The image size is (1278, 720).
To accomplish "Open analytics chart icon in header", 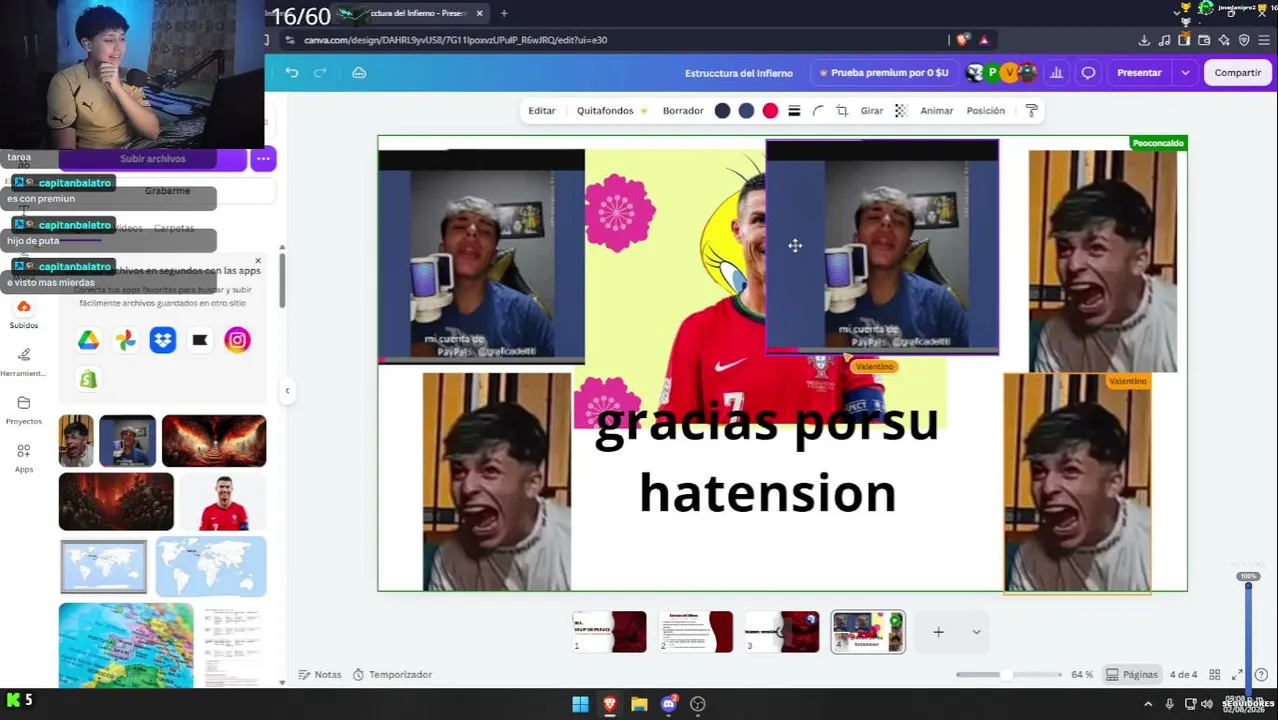I will [1056, 73].
